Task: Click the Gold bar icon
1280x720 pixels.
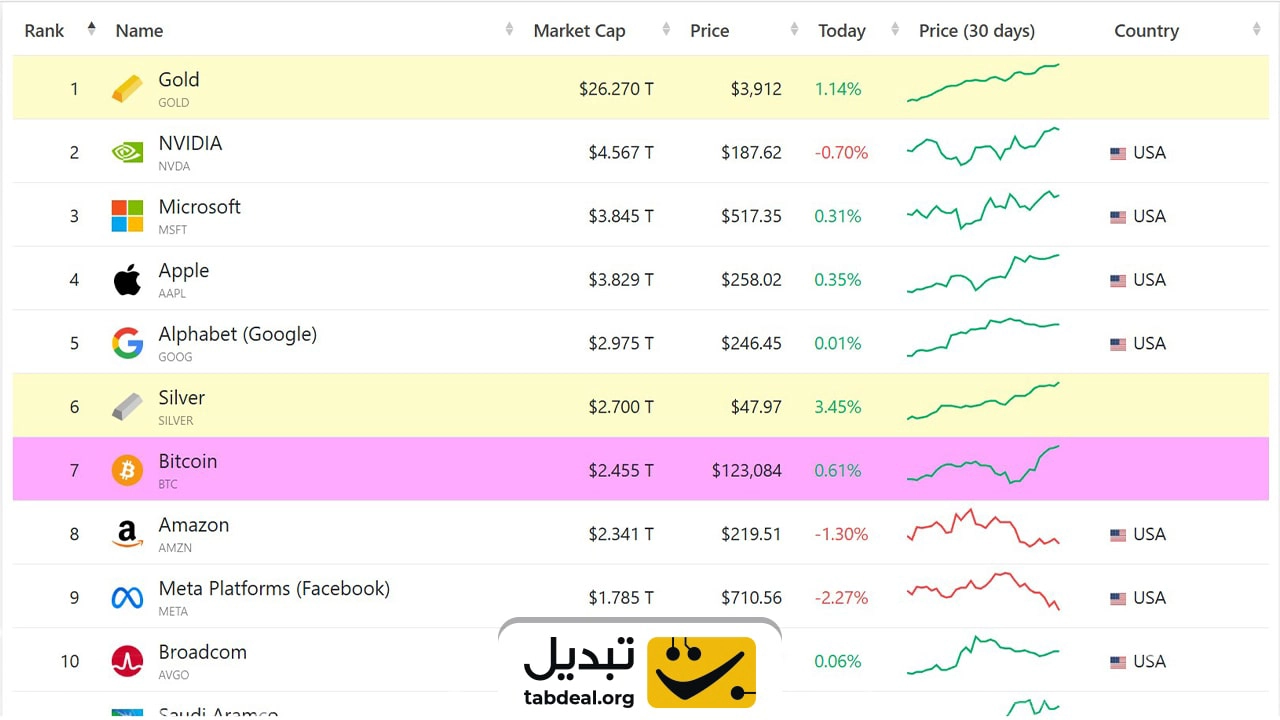Action: [x=127, y=89]
